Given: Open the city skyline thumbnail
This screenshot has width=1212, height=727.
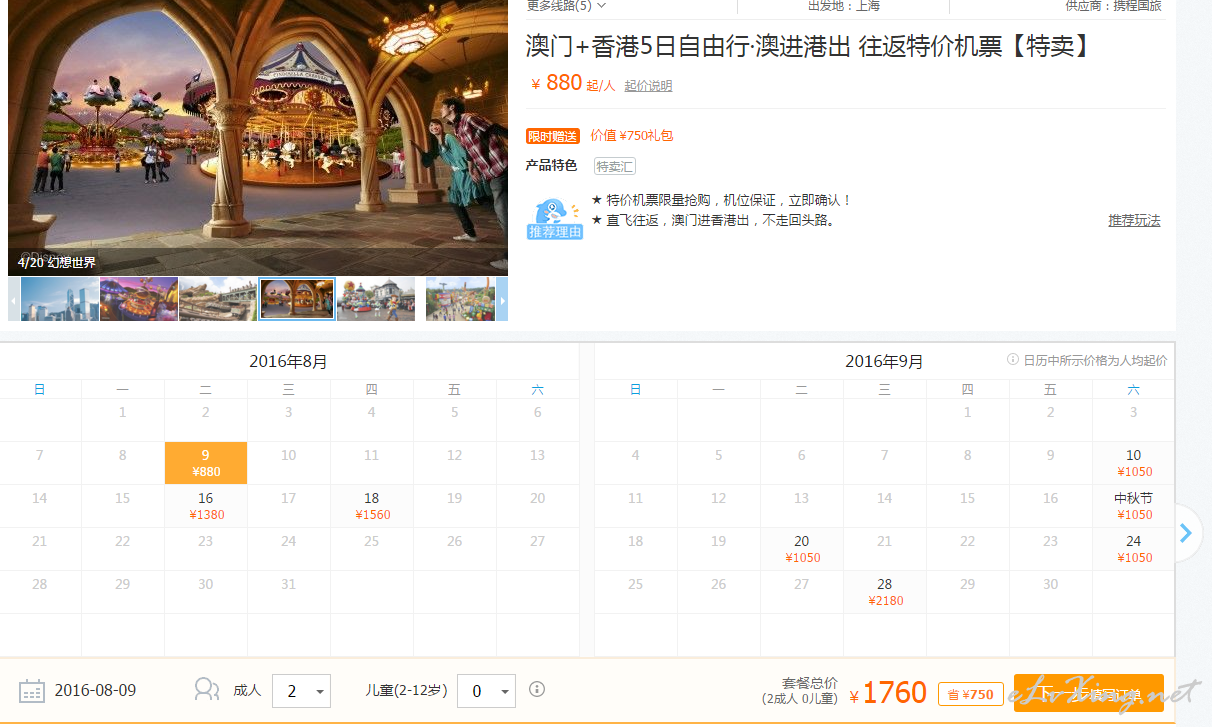Looking at the screenshot, I should tap(60, 299).
